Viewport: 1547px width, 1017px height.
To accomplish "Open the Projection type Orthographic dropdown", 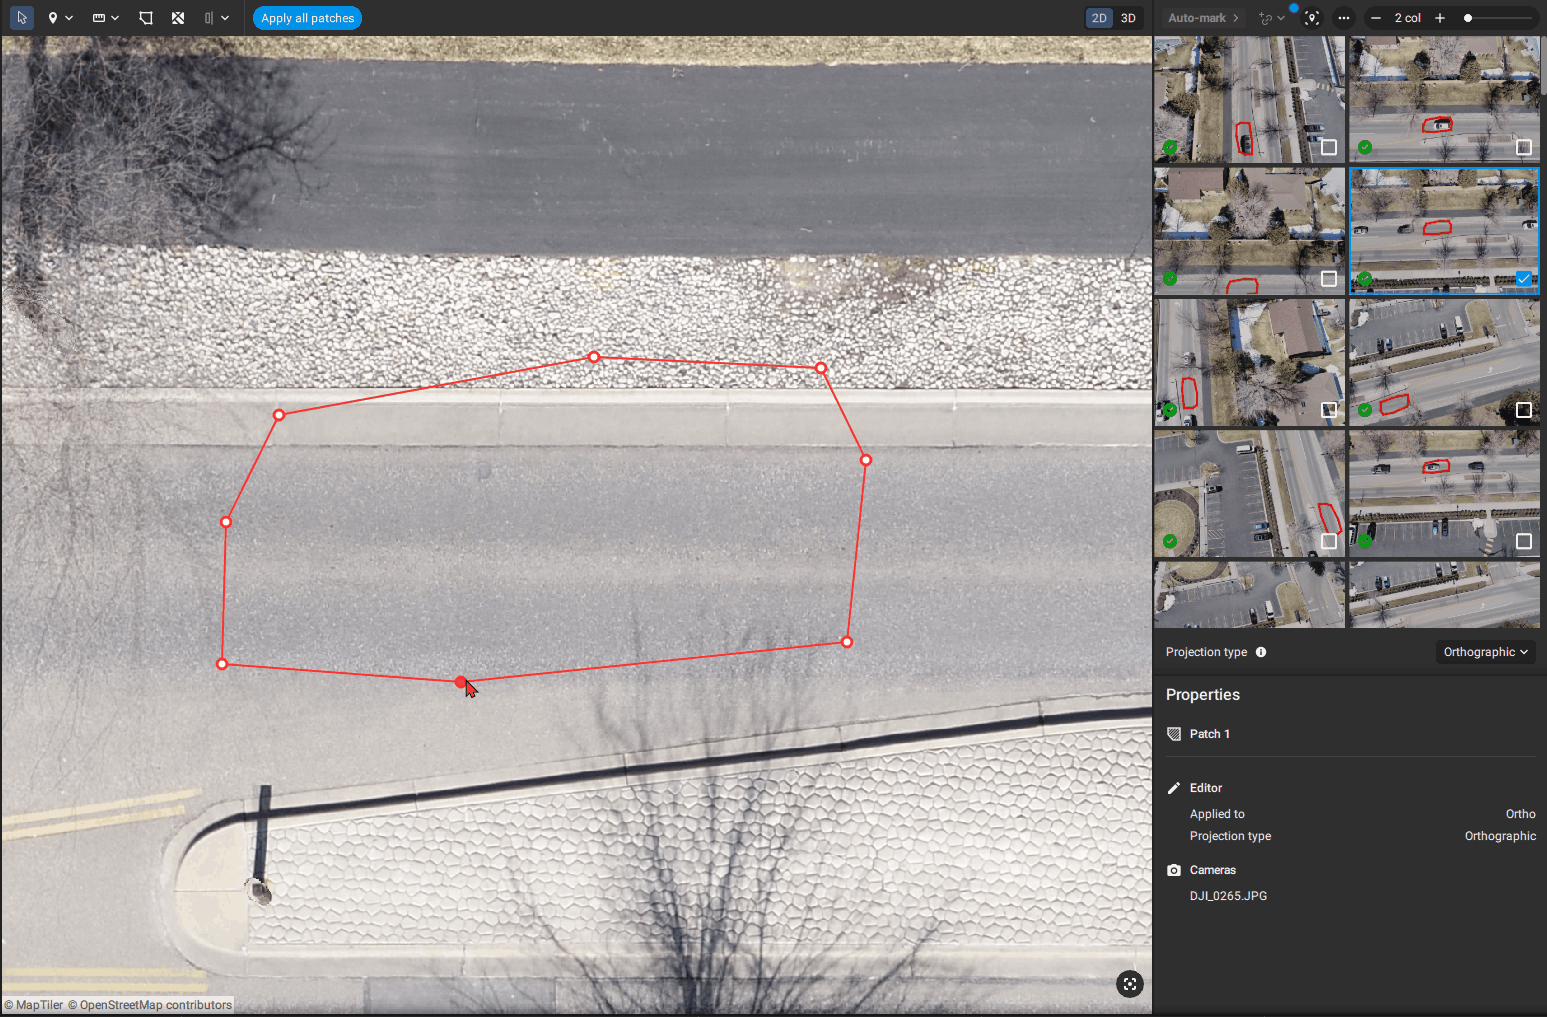I will click(x=1485, y=652).
